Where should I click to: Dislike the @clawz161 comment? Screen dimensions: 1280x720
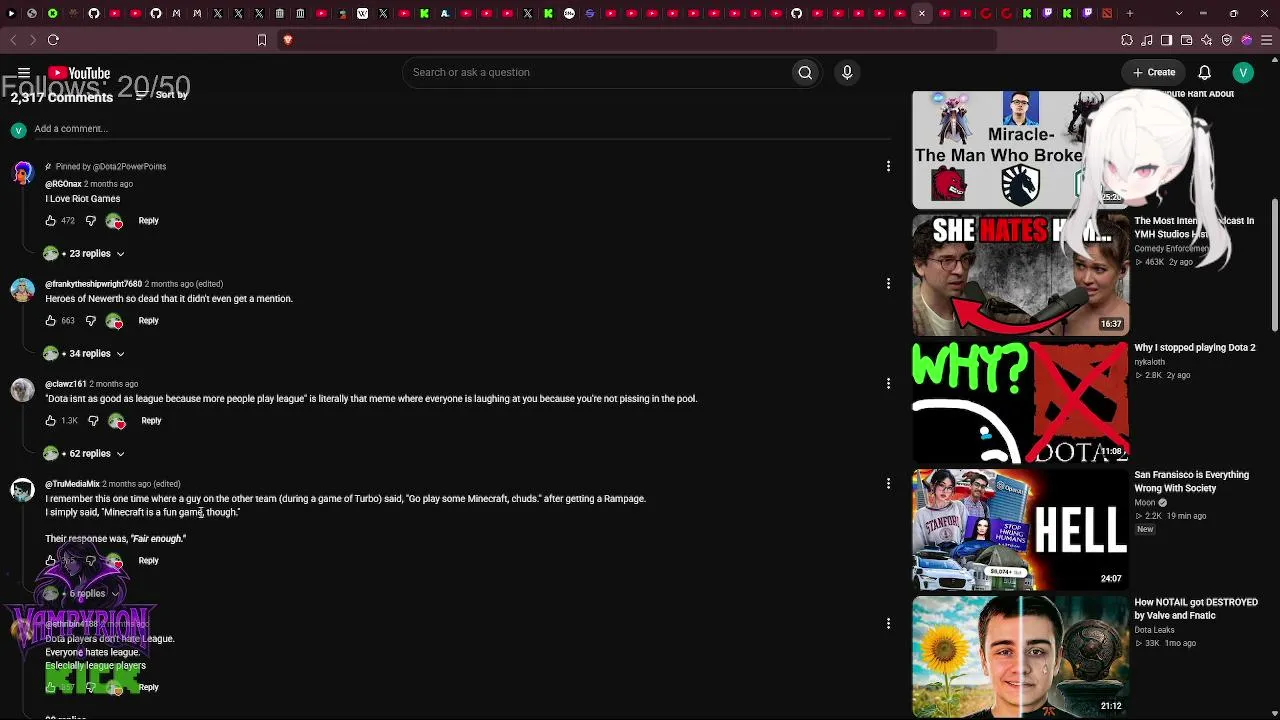pyautogui.click(x=92, y=421)
